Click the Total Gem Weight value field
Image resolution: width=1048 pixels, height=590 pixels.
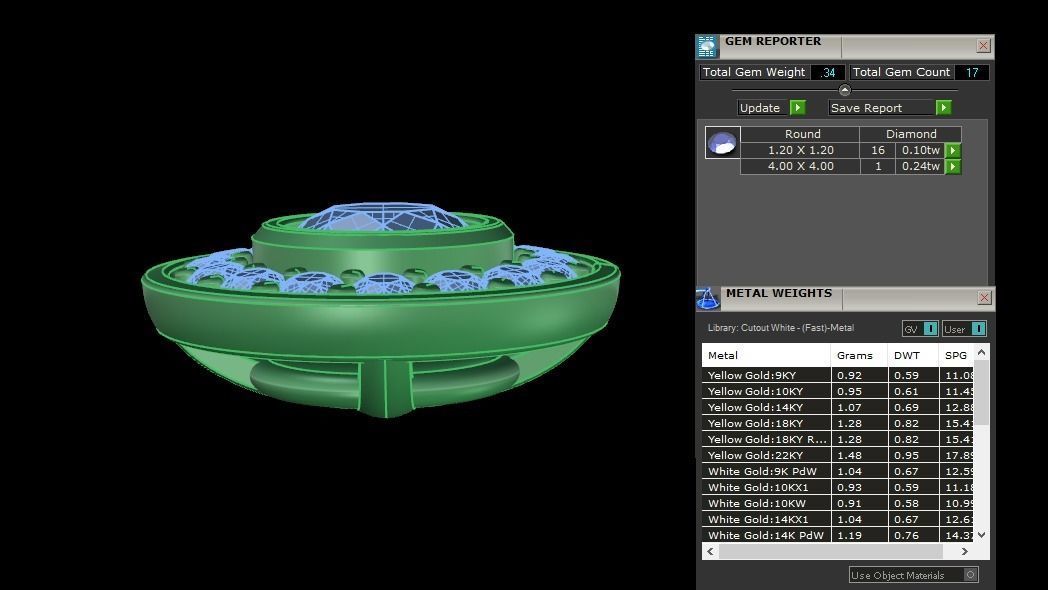(828, 72)
